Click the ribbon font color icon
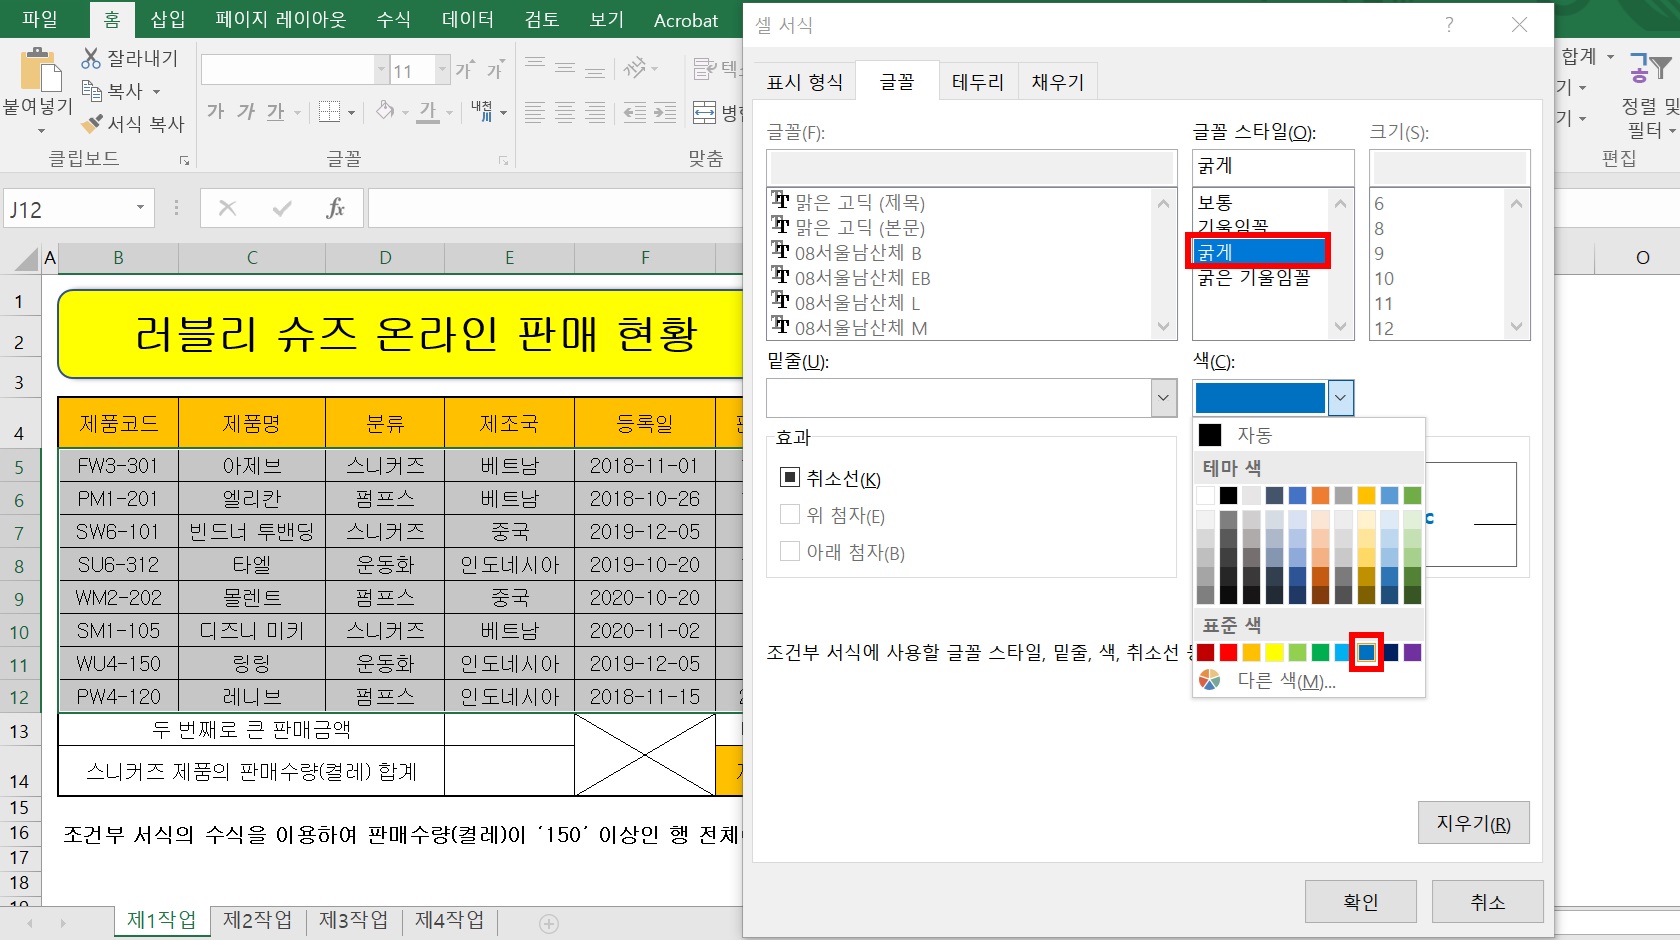This screenshot has width=1680, height=940. 428,111
